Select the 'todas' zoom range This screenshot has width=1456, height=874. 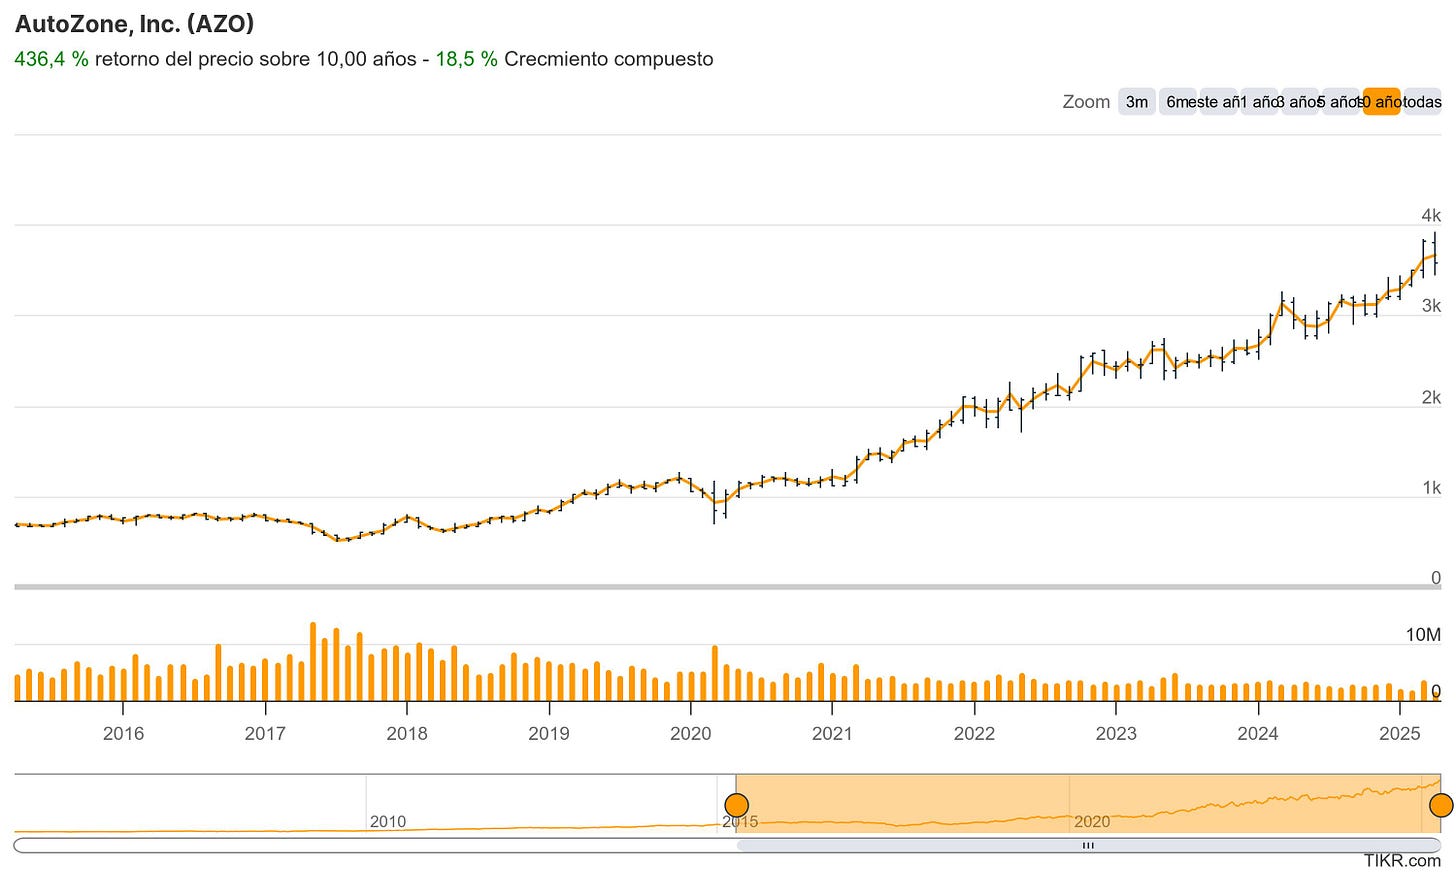1422,102
